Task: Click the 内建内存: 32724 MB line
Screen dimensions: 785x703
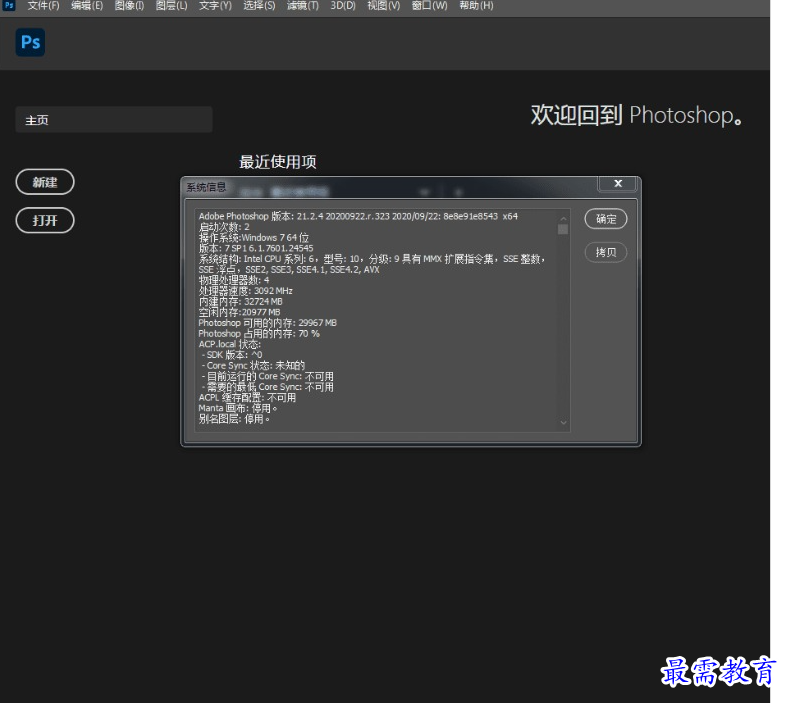Action: point(240,301)
